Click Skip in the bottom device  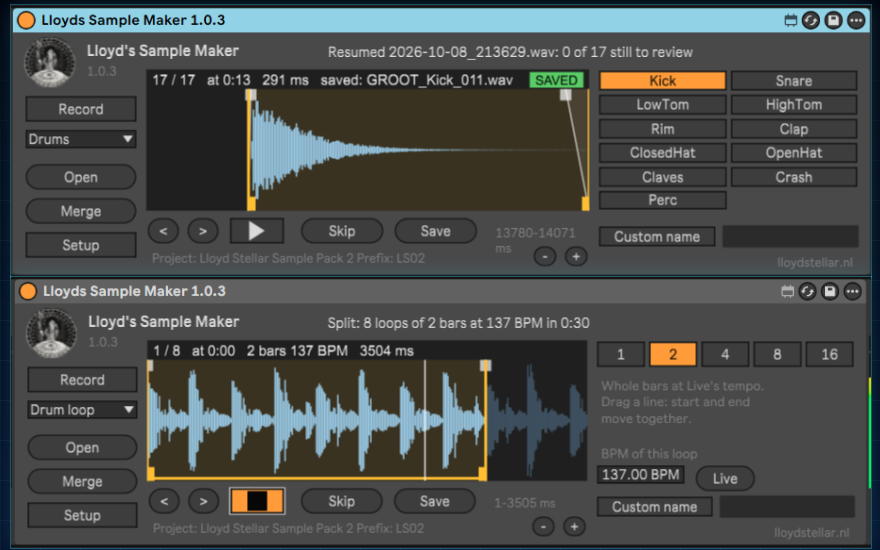(341, 501)
